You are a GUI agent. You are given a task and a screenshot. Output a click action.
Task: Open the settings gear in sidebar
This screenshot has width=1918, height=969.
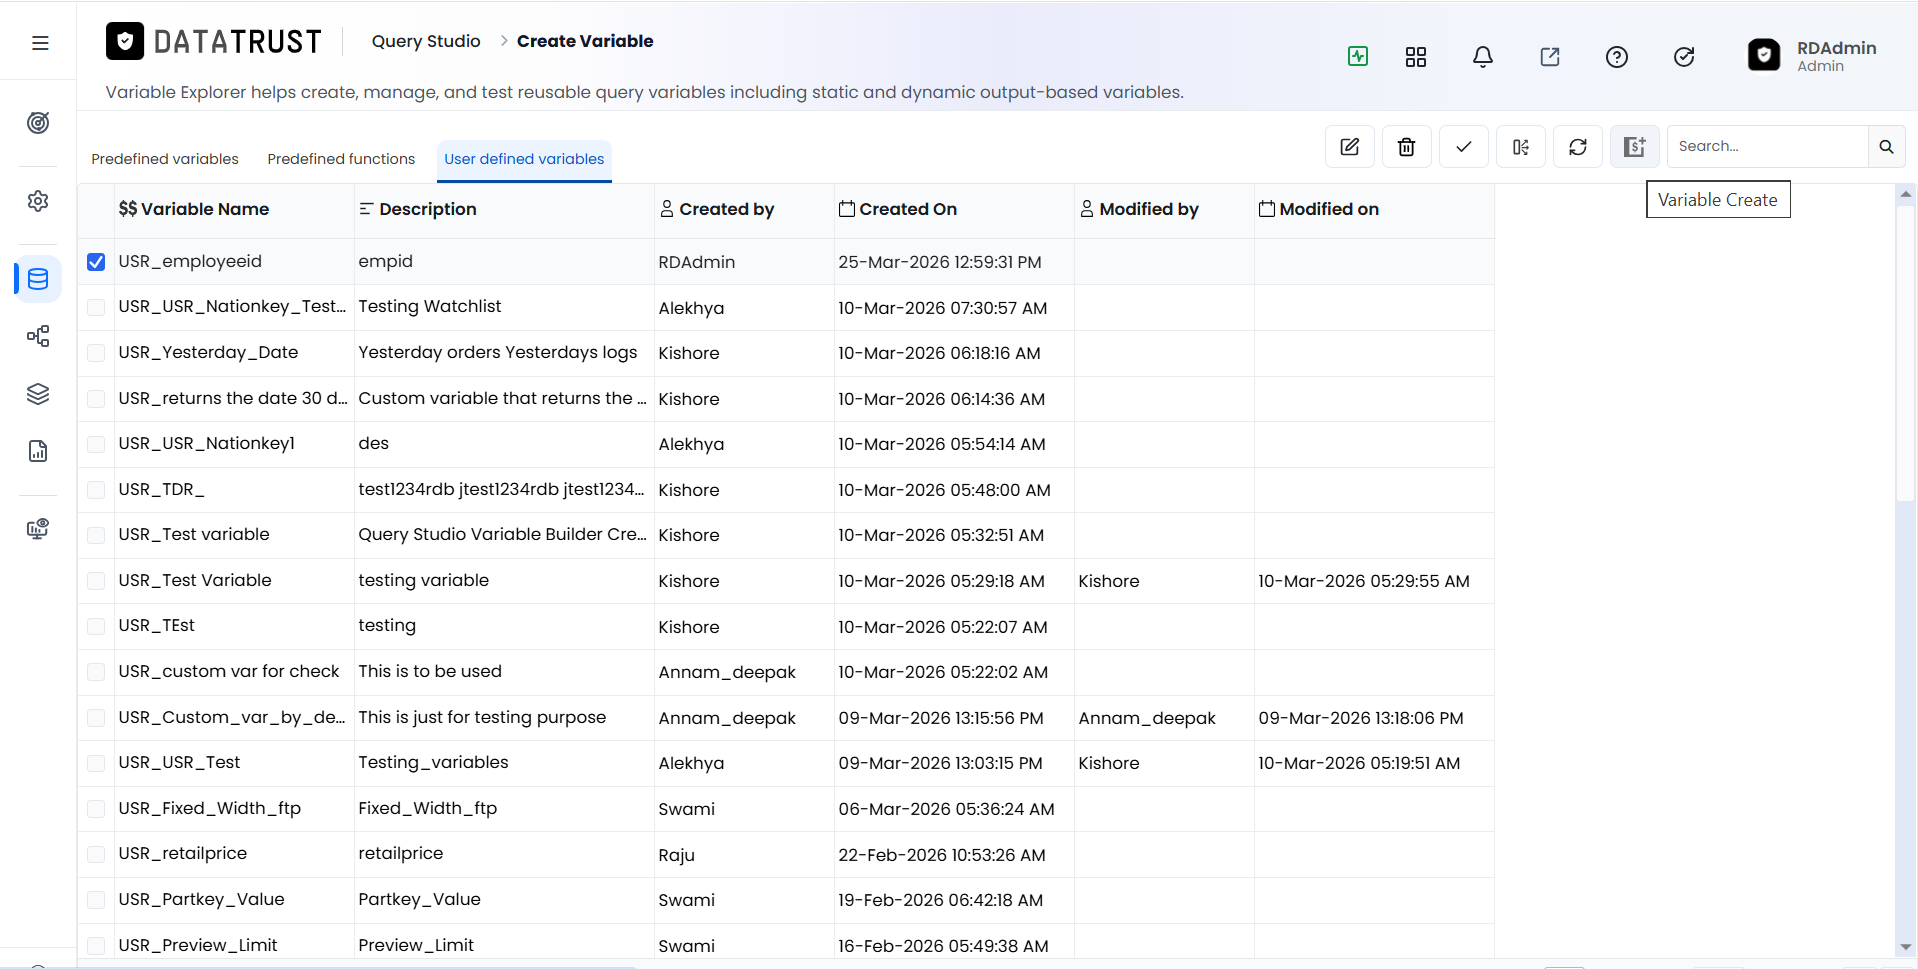(38, 201)
